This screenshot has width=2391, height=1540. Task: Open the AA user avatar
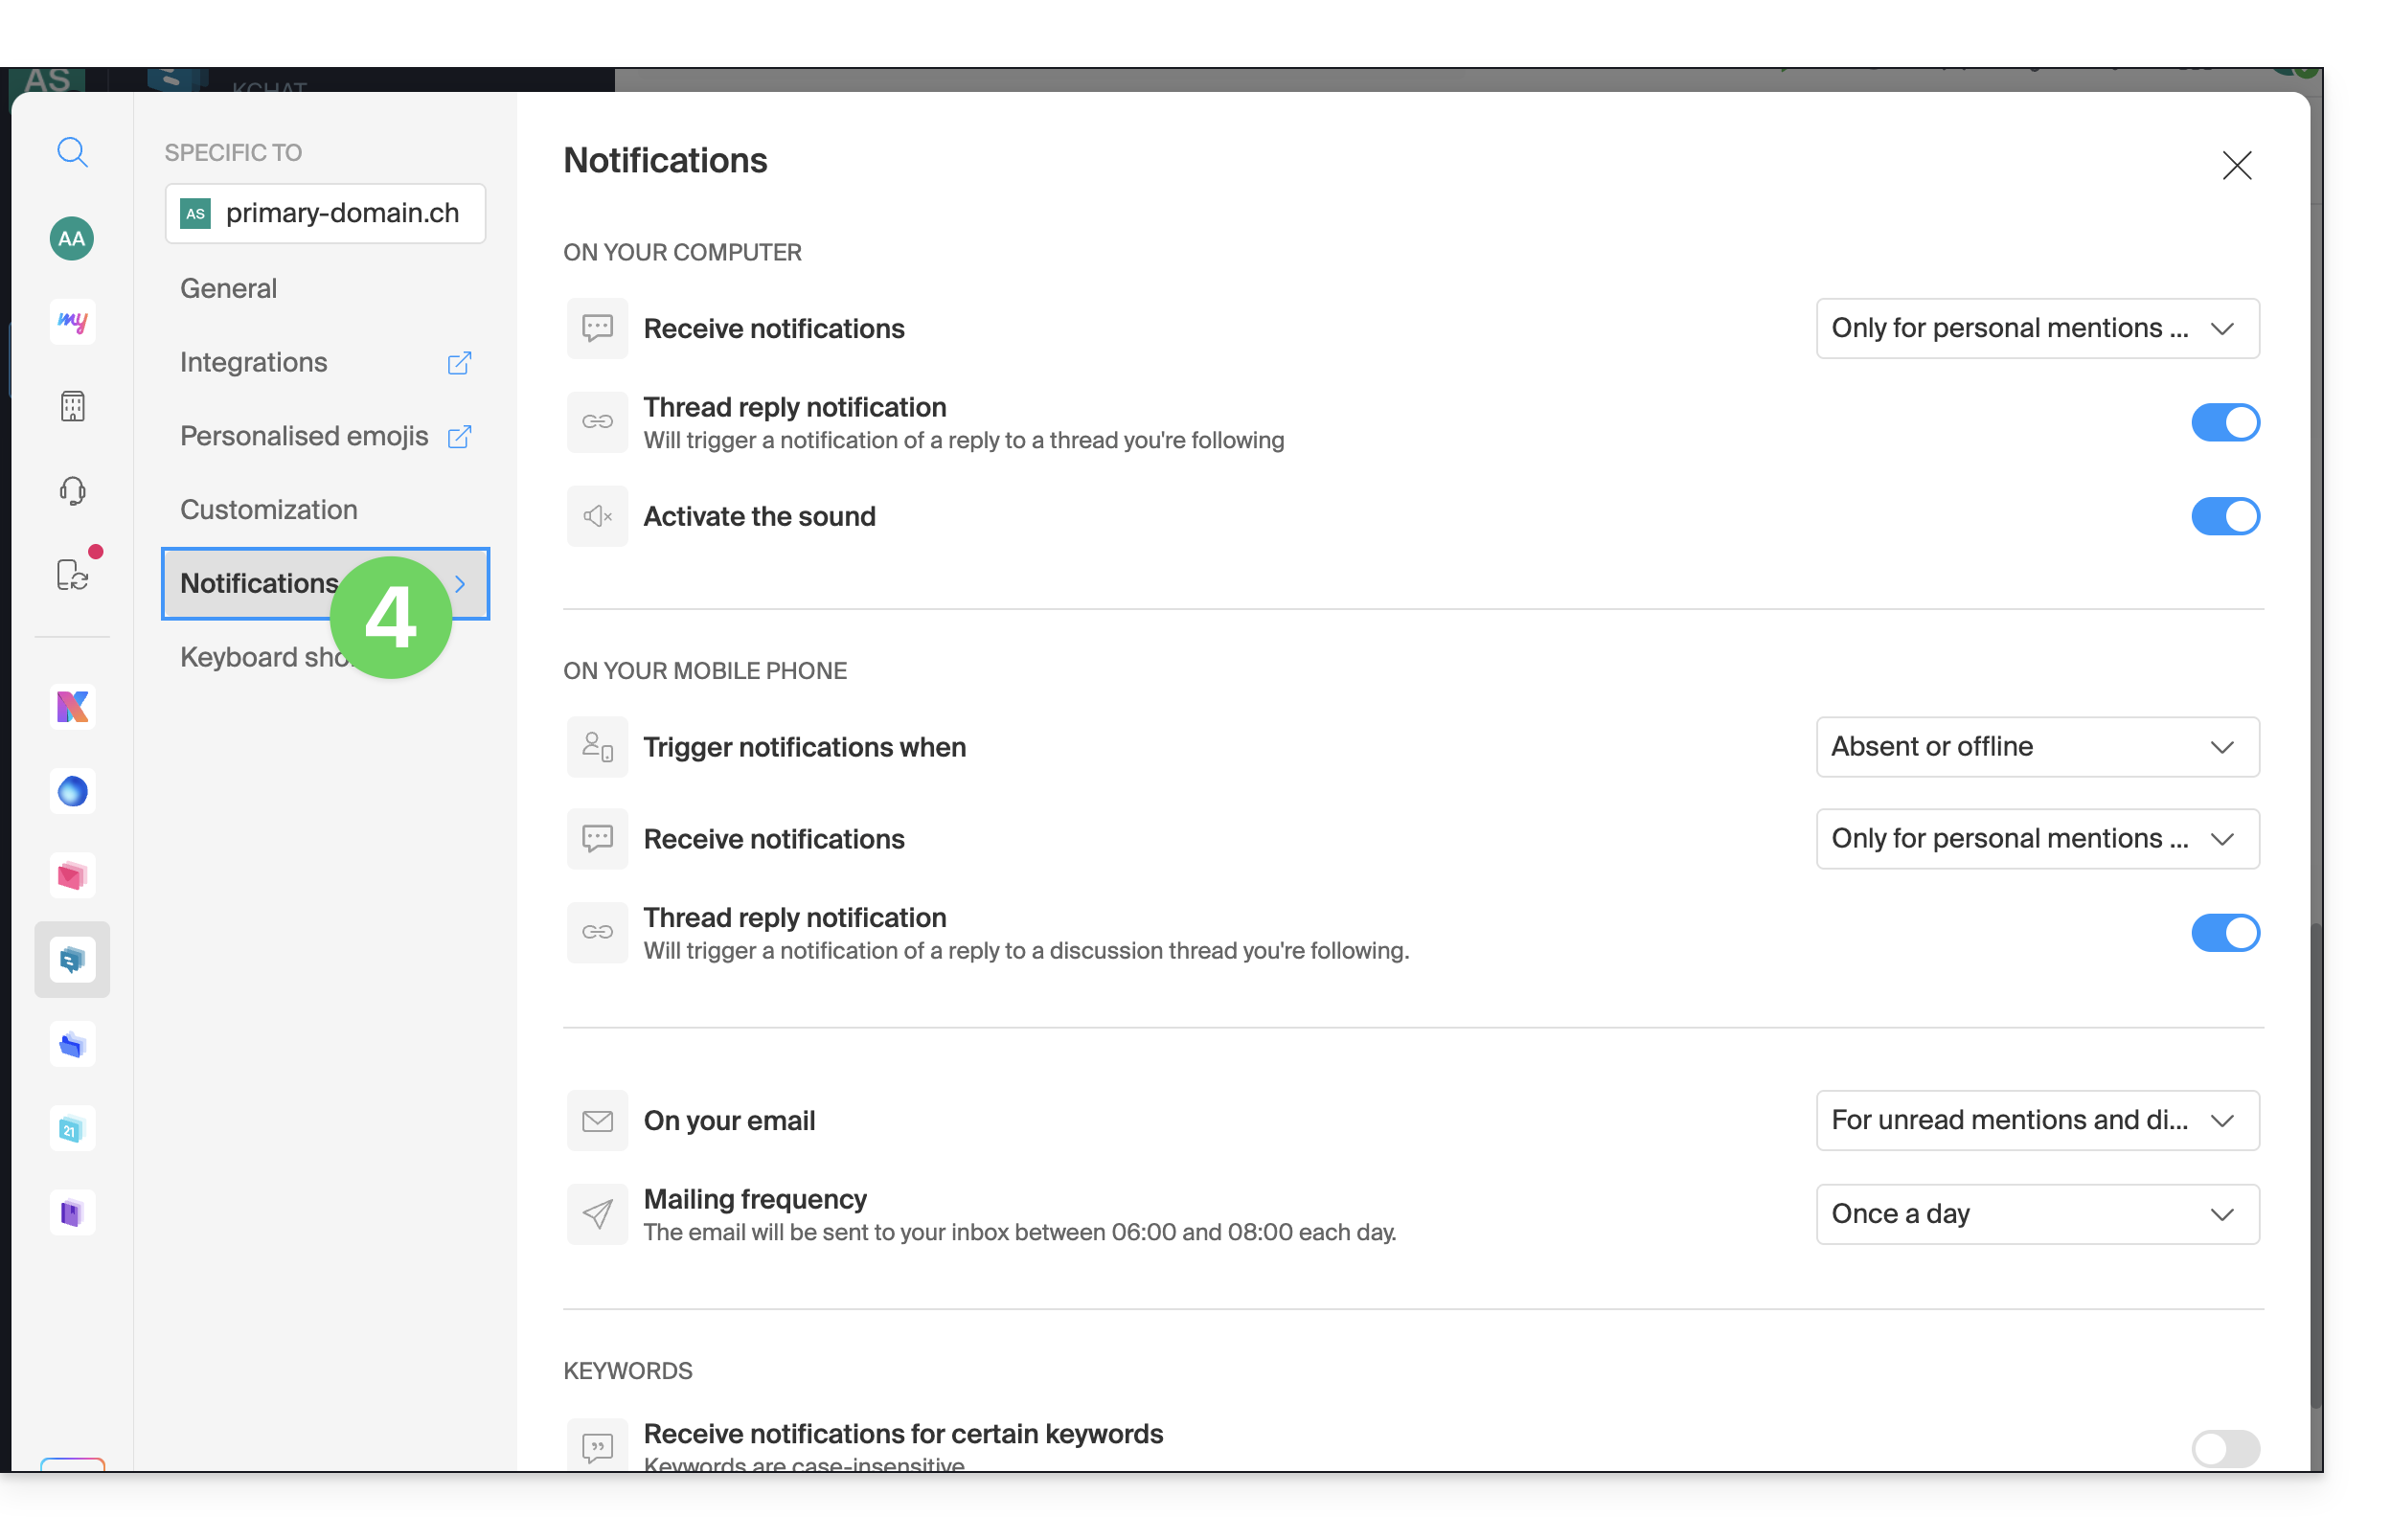coord(72,238)
